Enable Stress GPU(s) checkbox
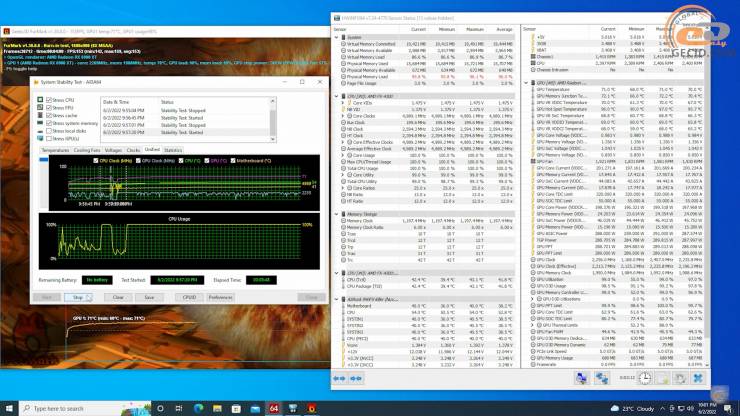Image resolution: width=740 pixels, height=416 pixels. coord(49,138)
